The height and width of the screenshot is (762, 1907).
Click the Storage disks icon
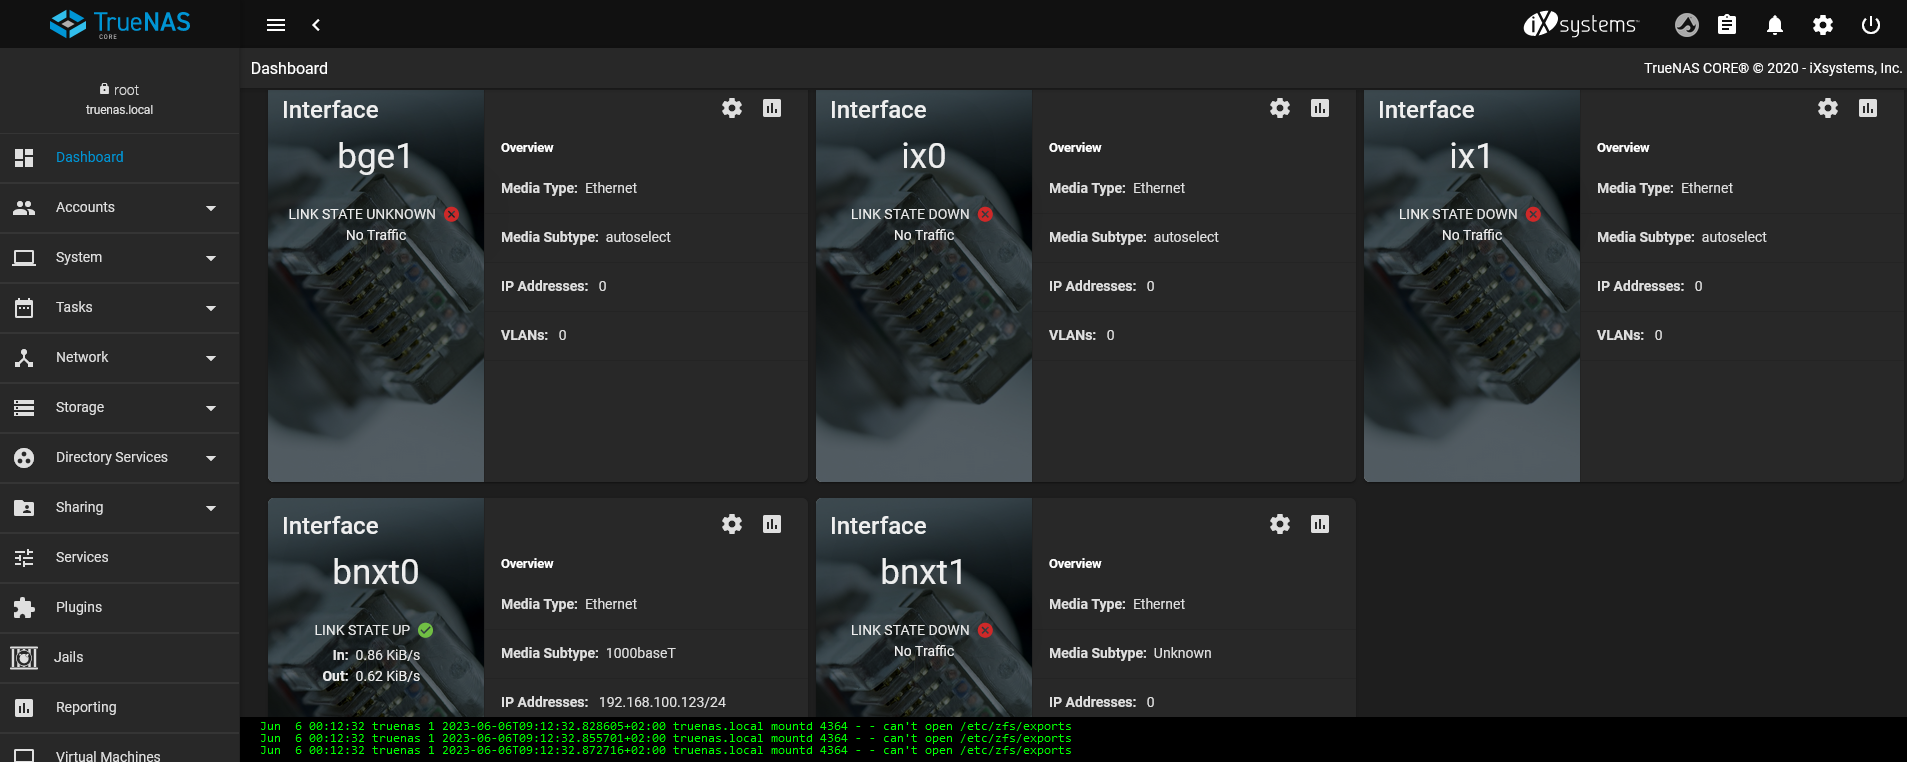click(24, 408)
